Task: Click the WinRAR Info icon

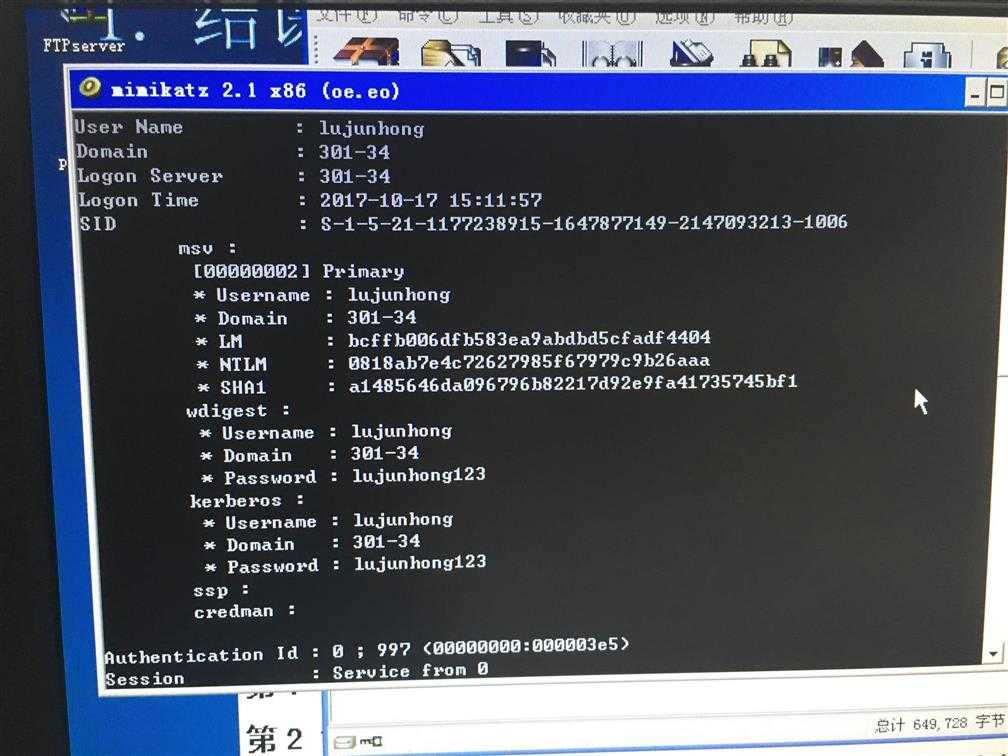Action: tap(927, 56)
